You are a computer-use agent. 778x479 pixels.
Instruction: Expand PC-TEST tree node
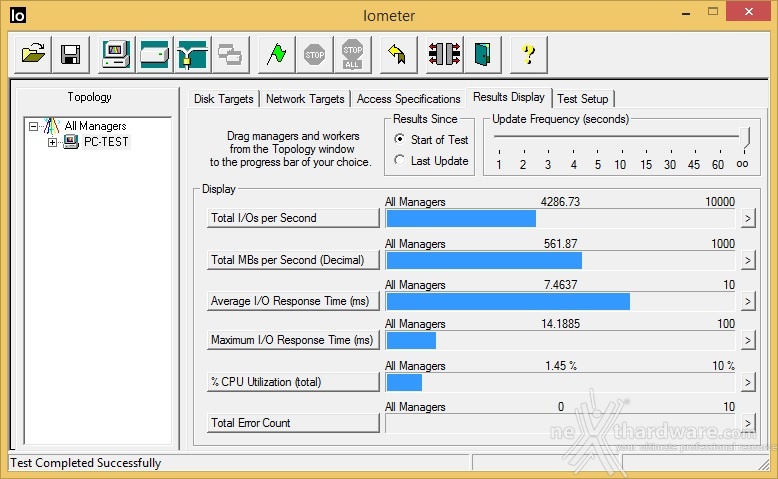click(52, 142)
